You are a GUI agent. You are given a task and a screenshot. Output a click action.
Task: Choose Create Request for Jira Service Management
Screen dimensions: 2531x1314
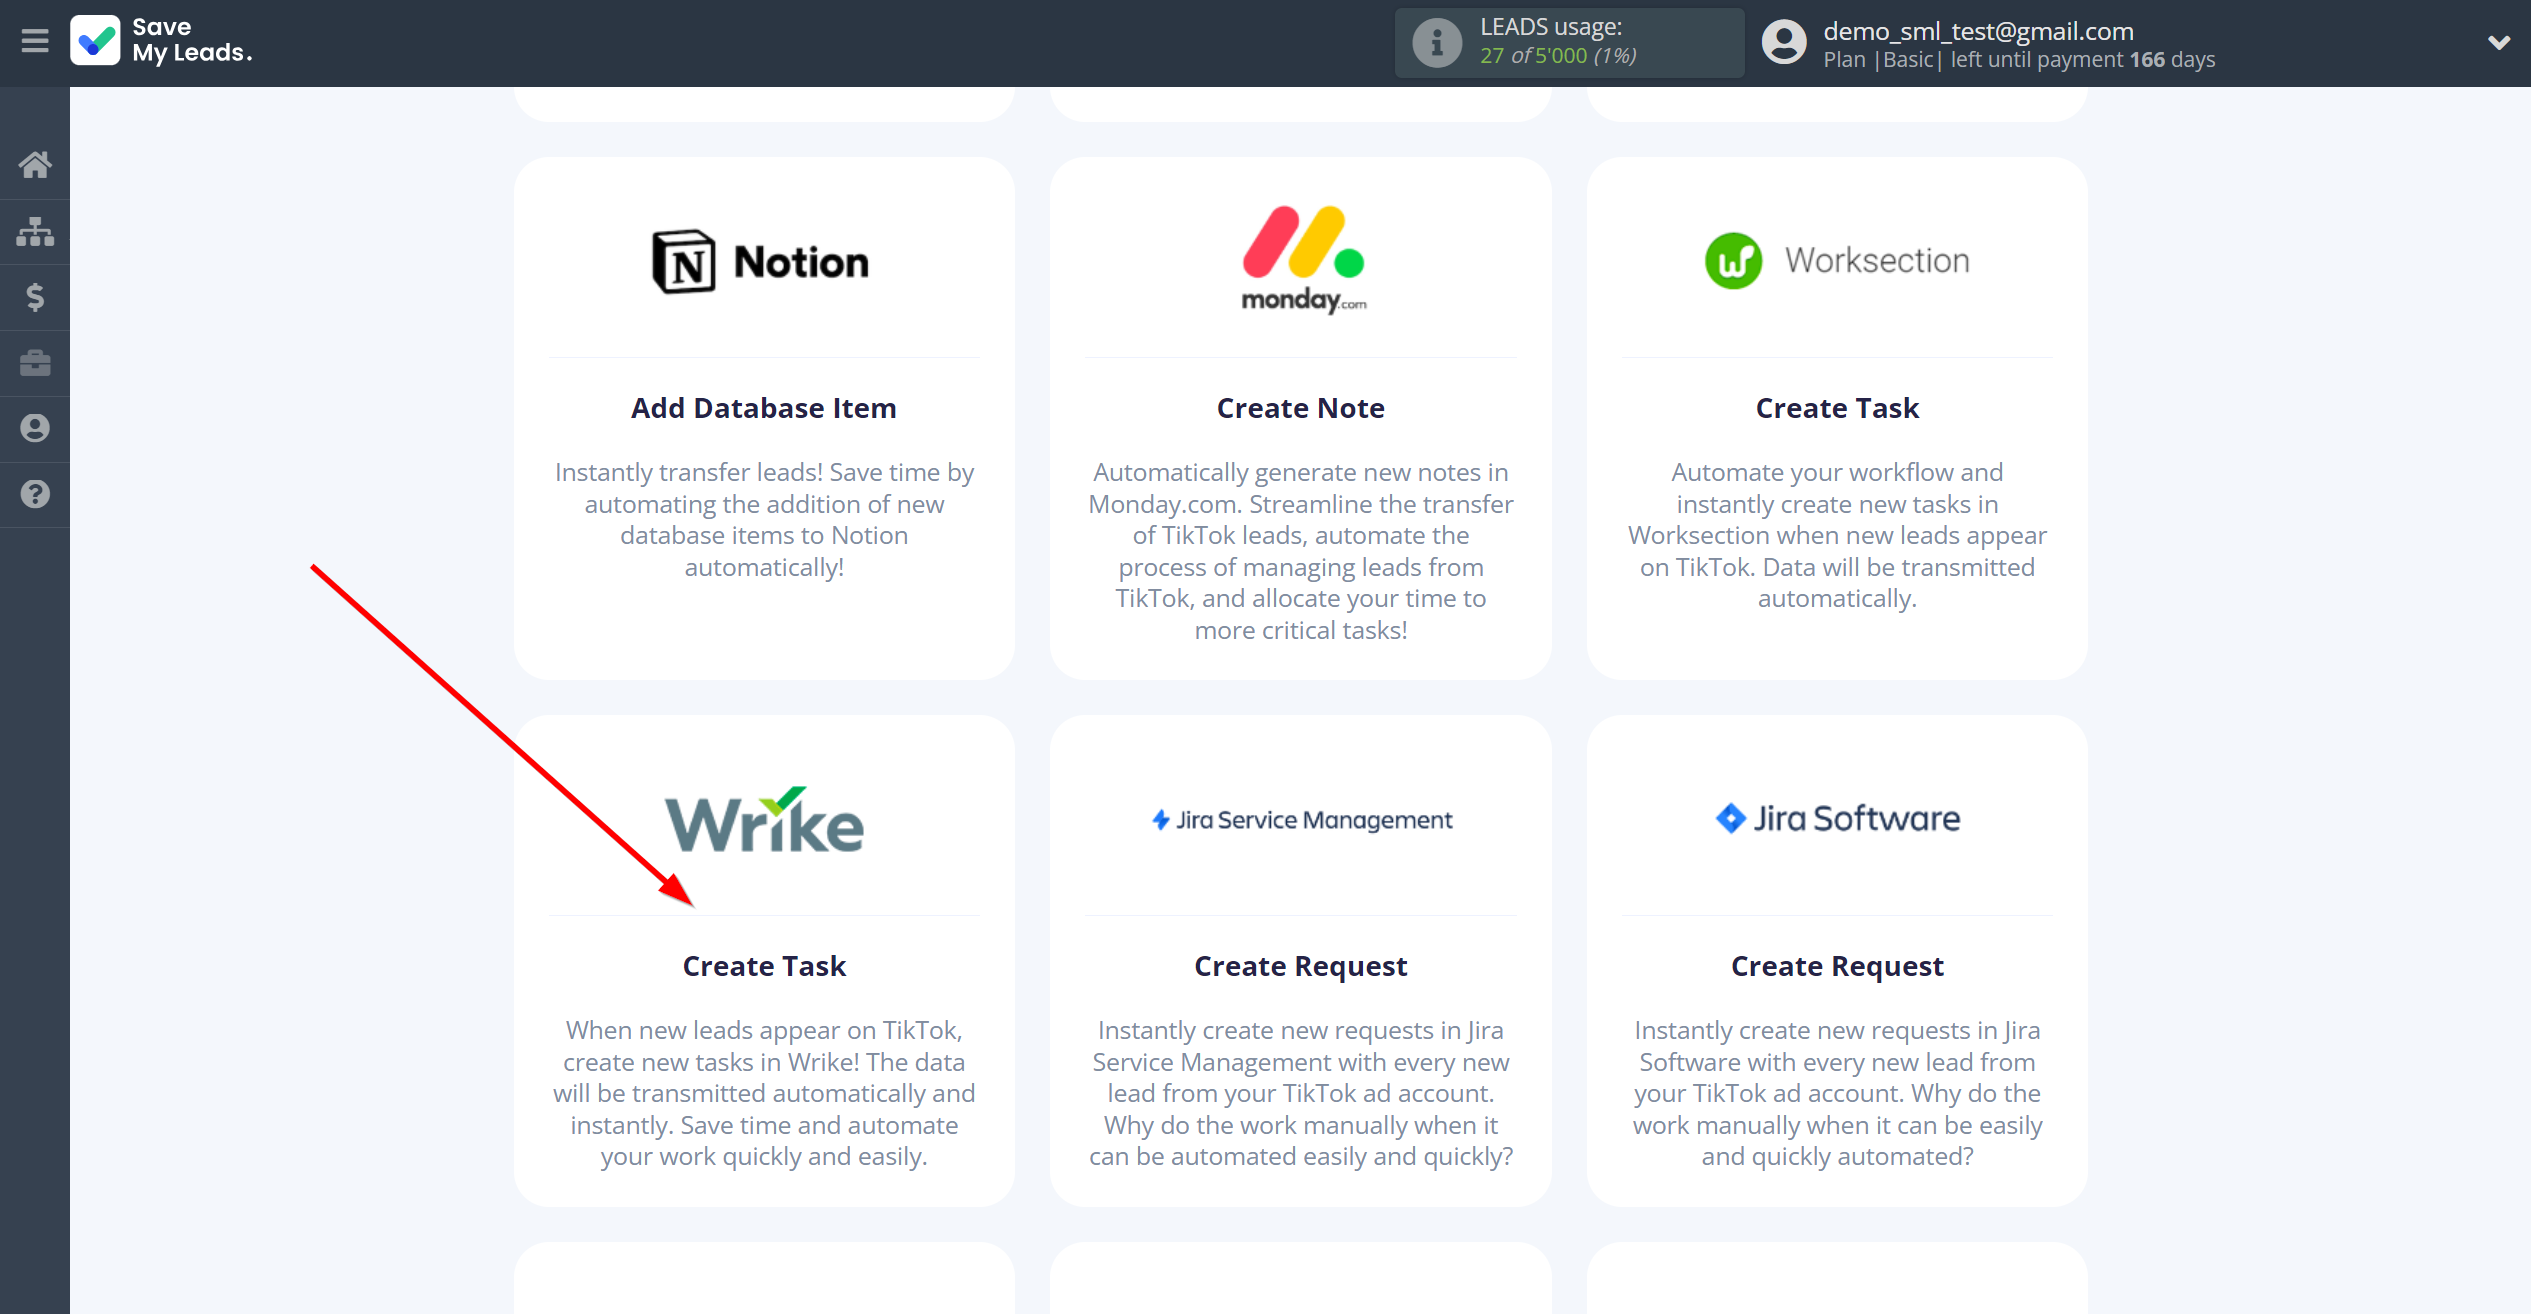[x=1300, y=966]
